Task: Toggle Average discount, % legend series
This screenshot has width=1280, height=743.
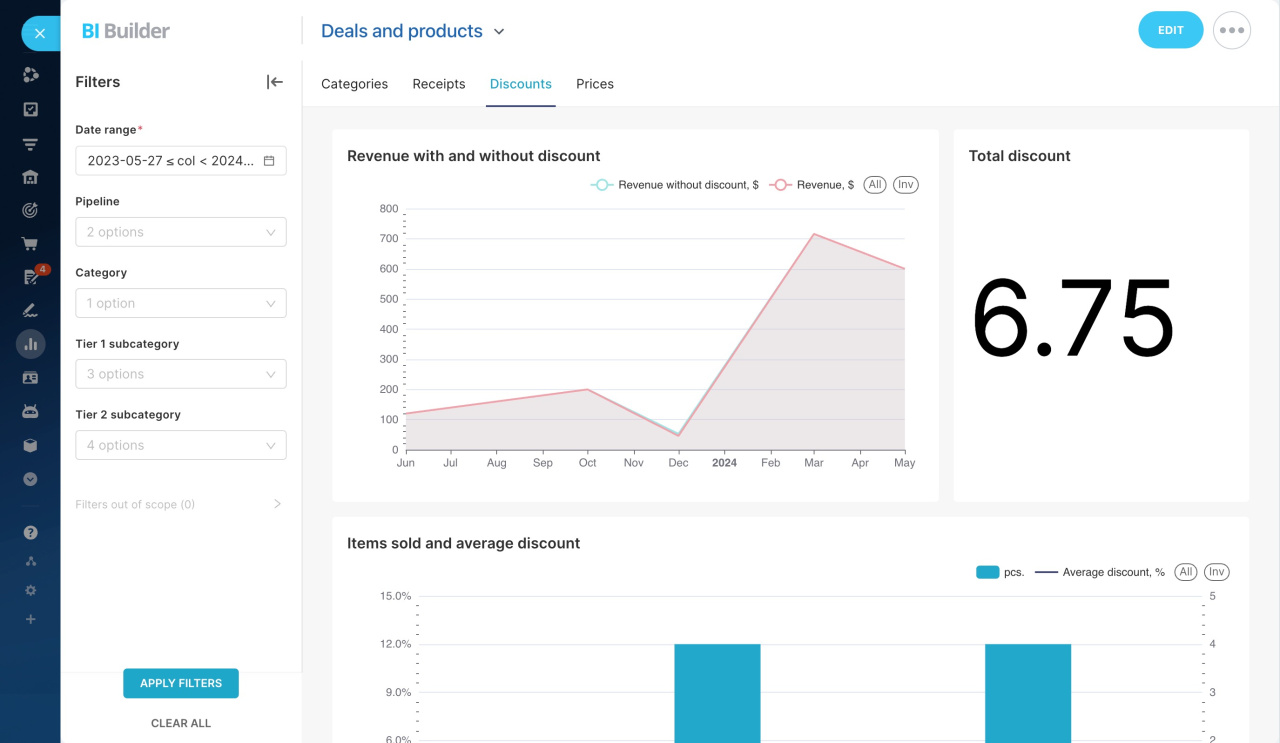Action: point(1100,572)
